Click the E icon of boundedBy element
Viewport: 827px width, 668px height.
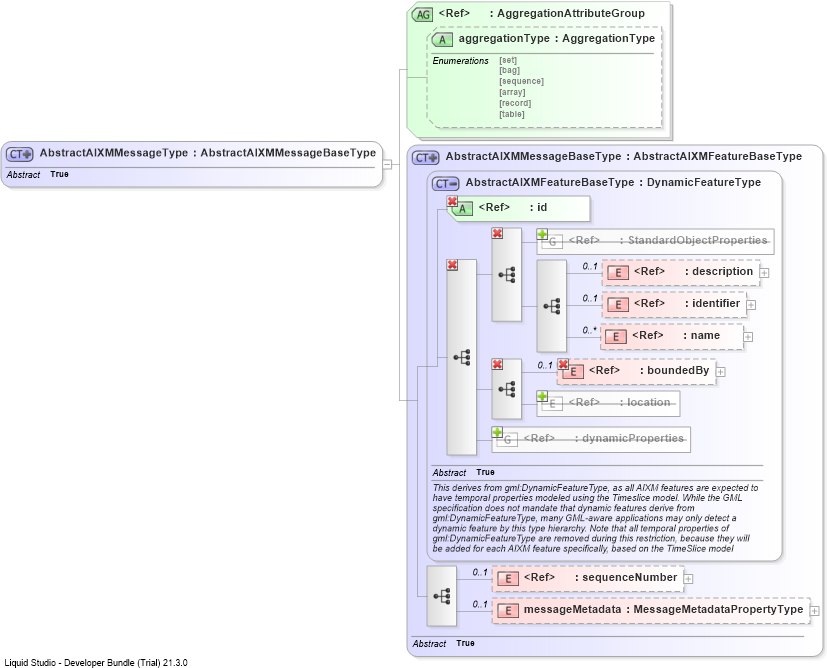573,372
